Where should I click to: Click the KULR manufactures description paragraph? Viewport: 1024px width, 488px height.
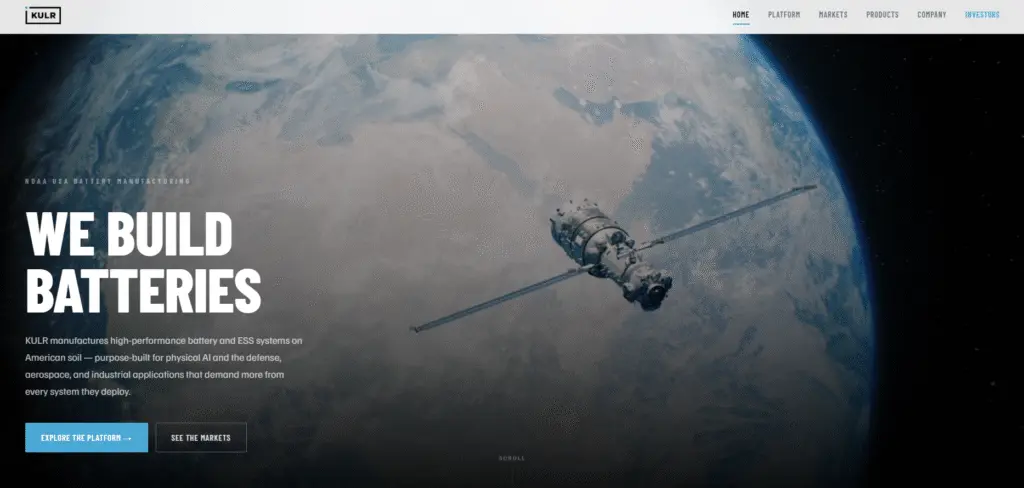164,366
